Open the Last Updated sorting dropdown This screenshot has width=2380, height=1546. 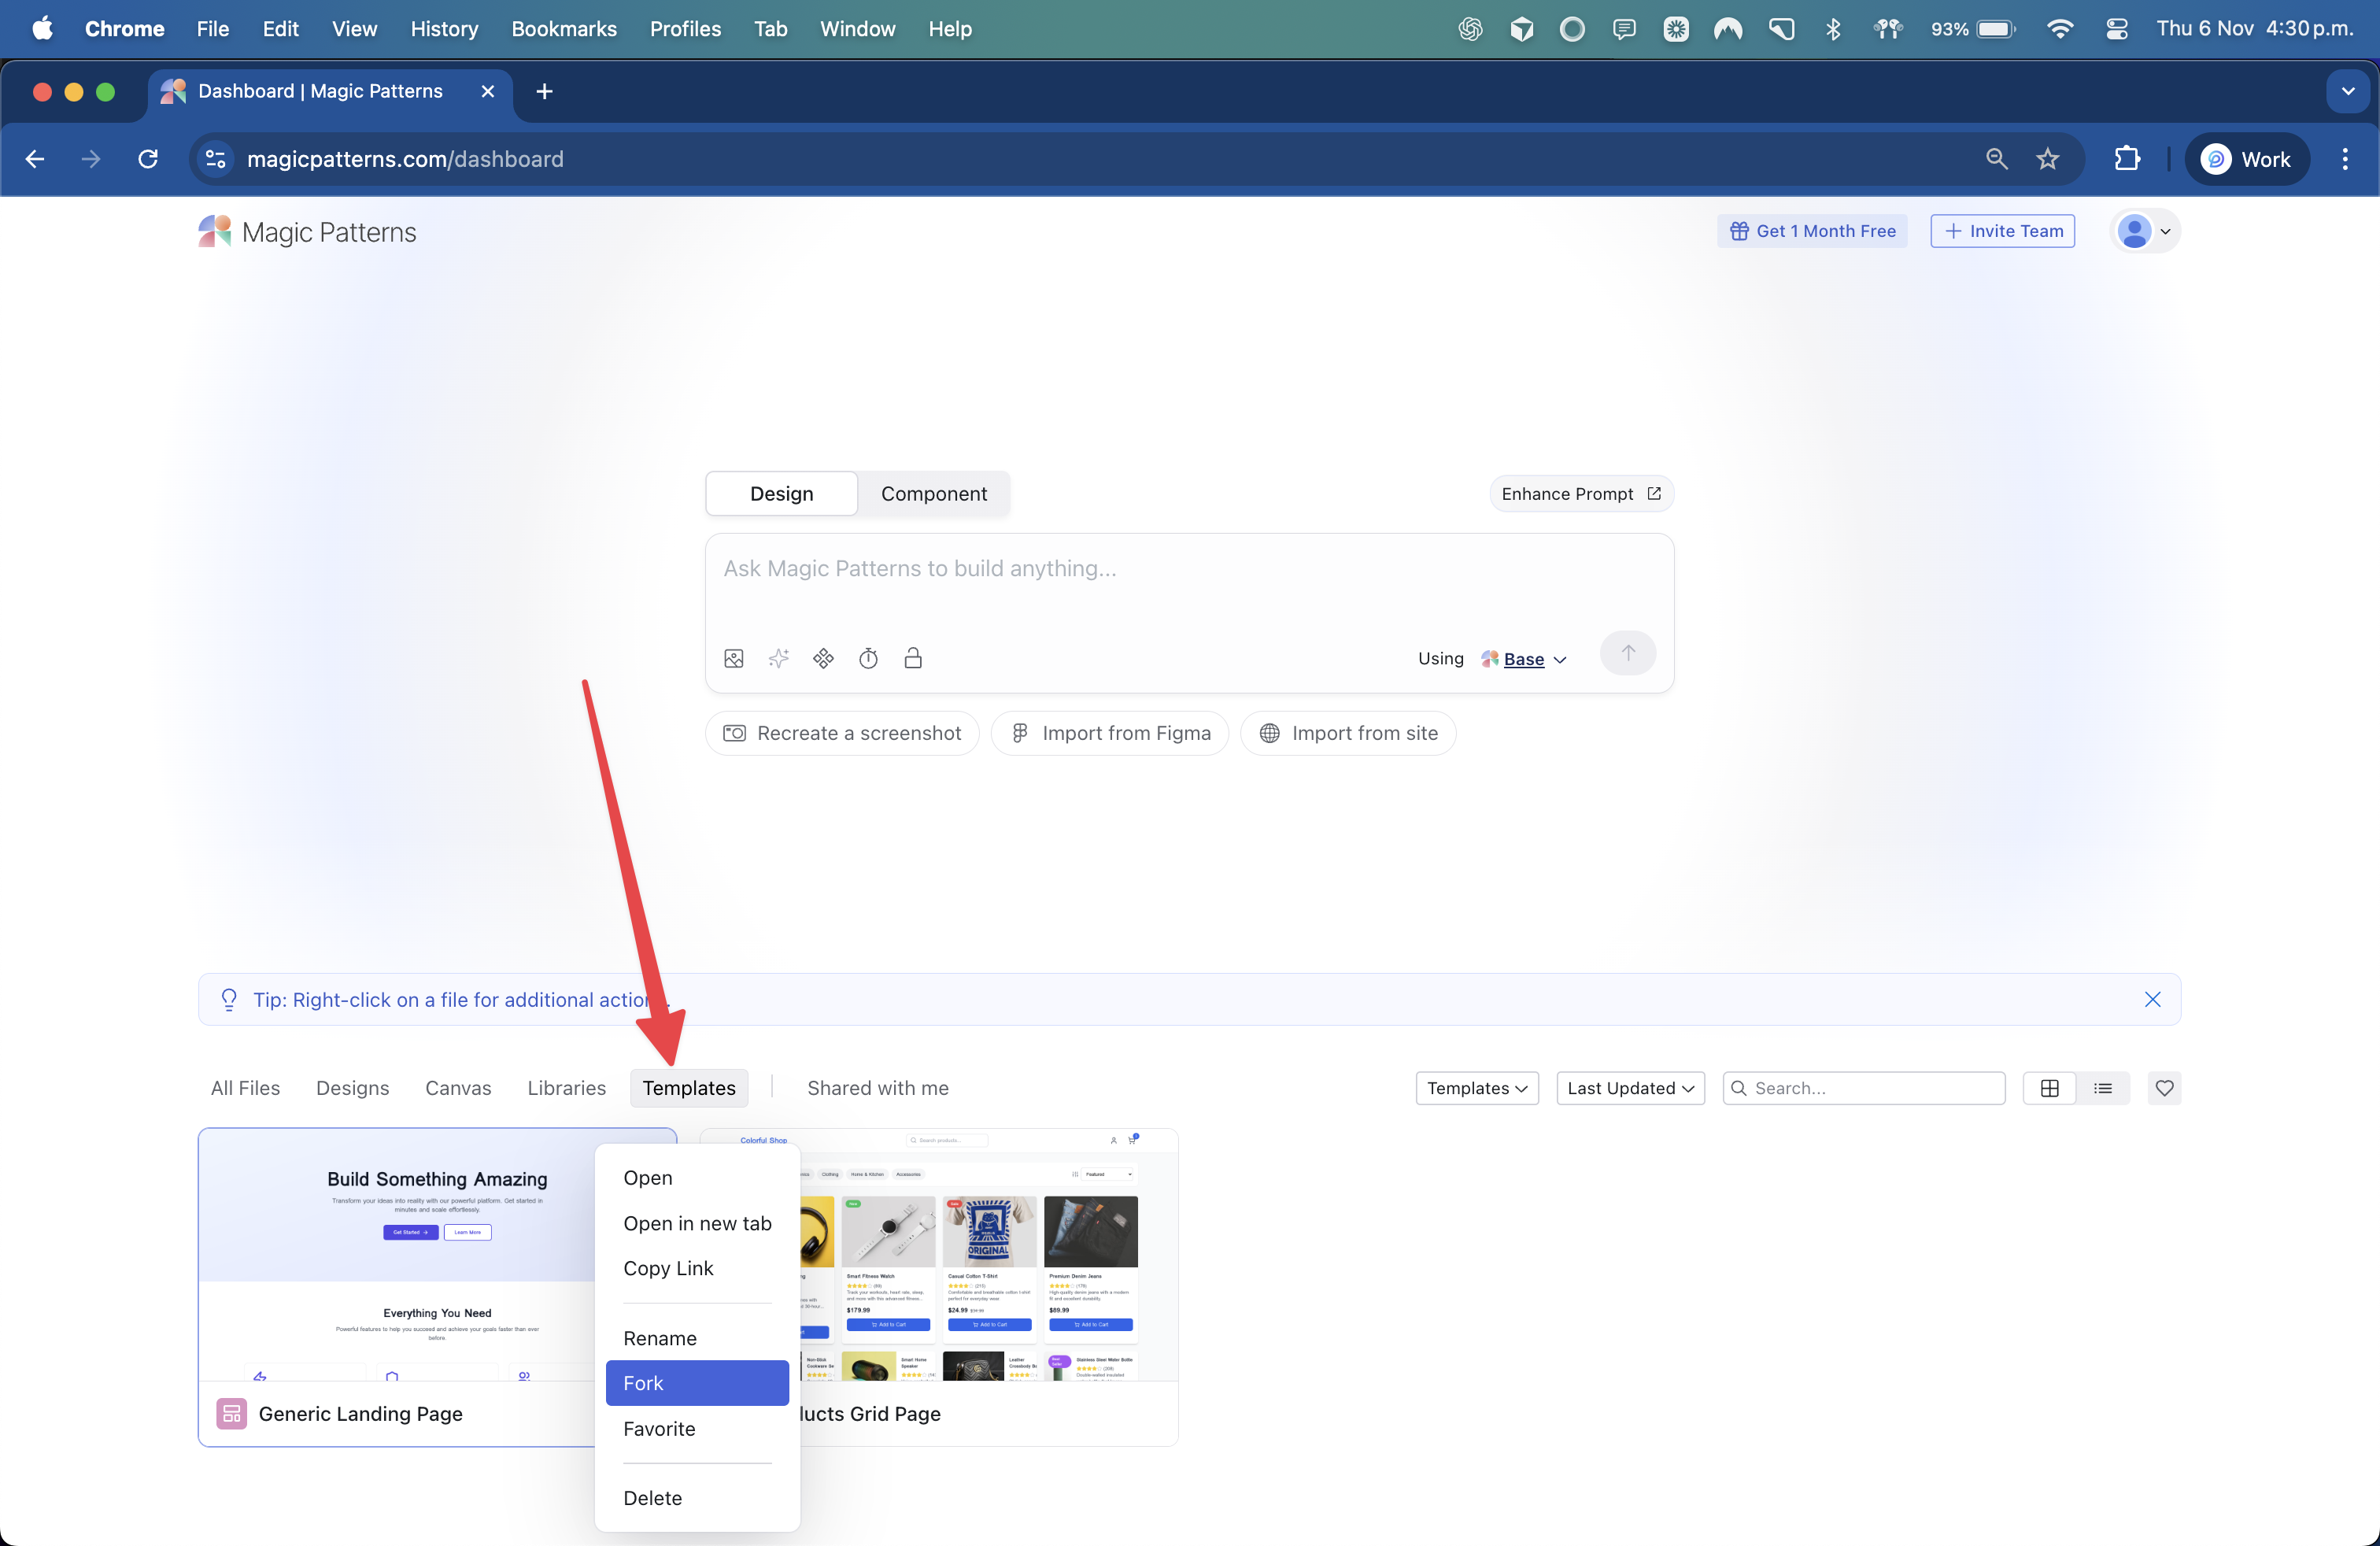tap(1629, 1088)
